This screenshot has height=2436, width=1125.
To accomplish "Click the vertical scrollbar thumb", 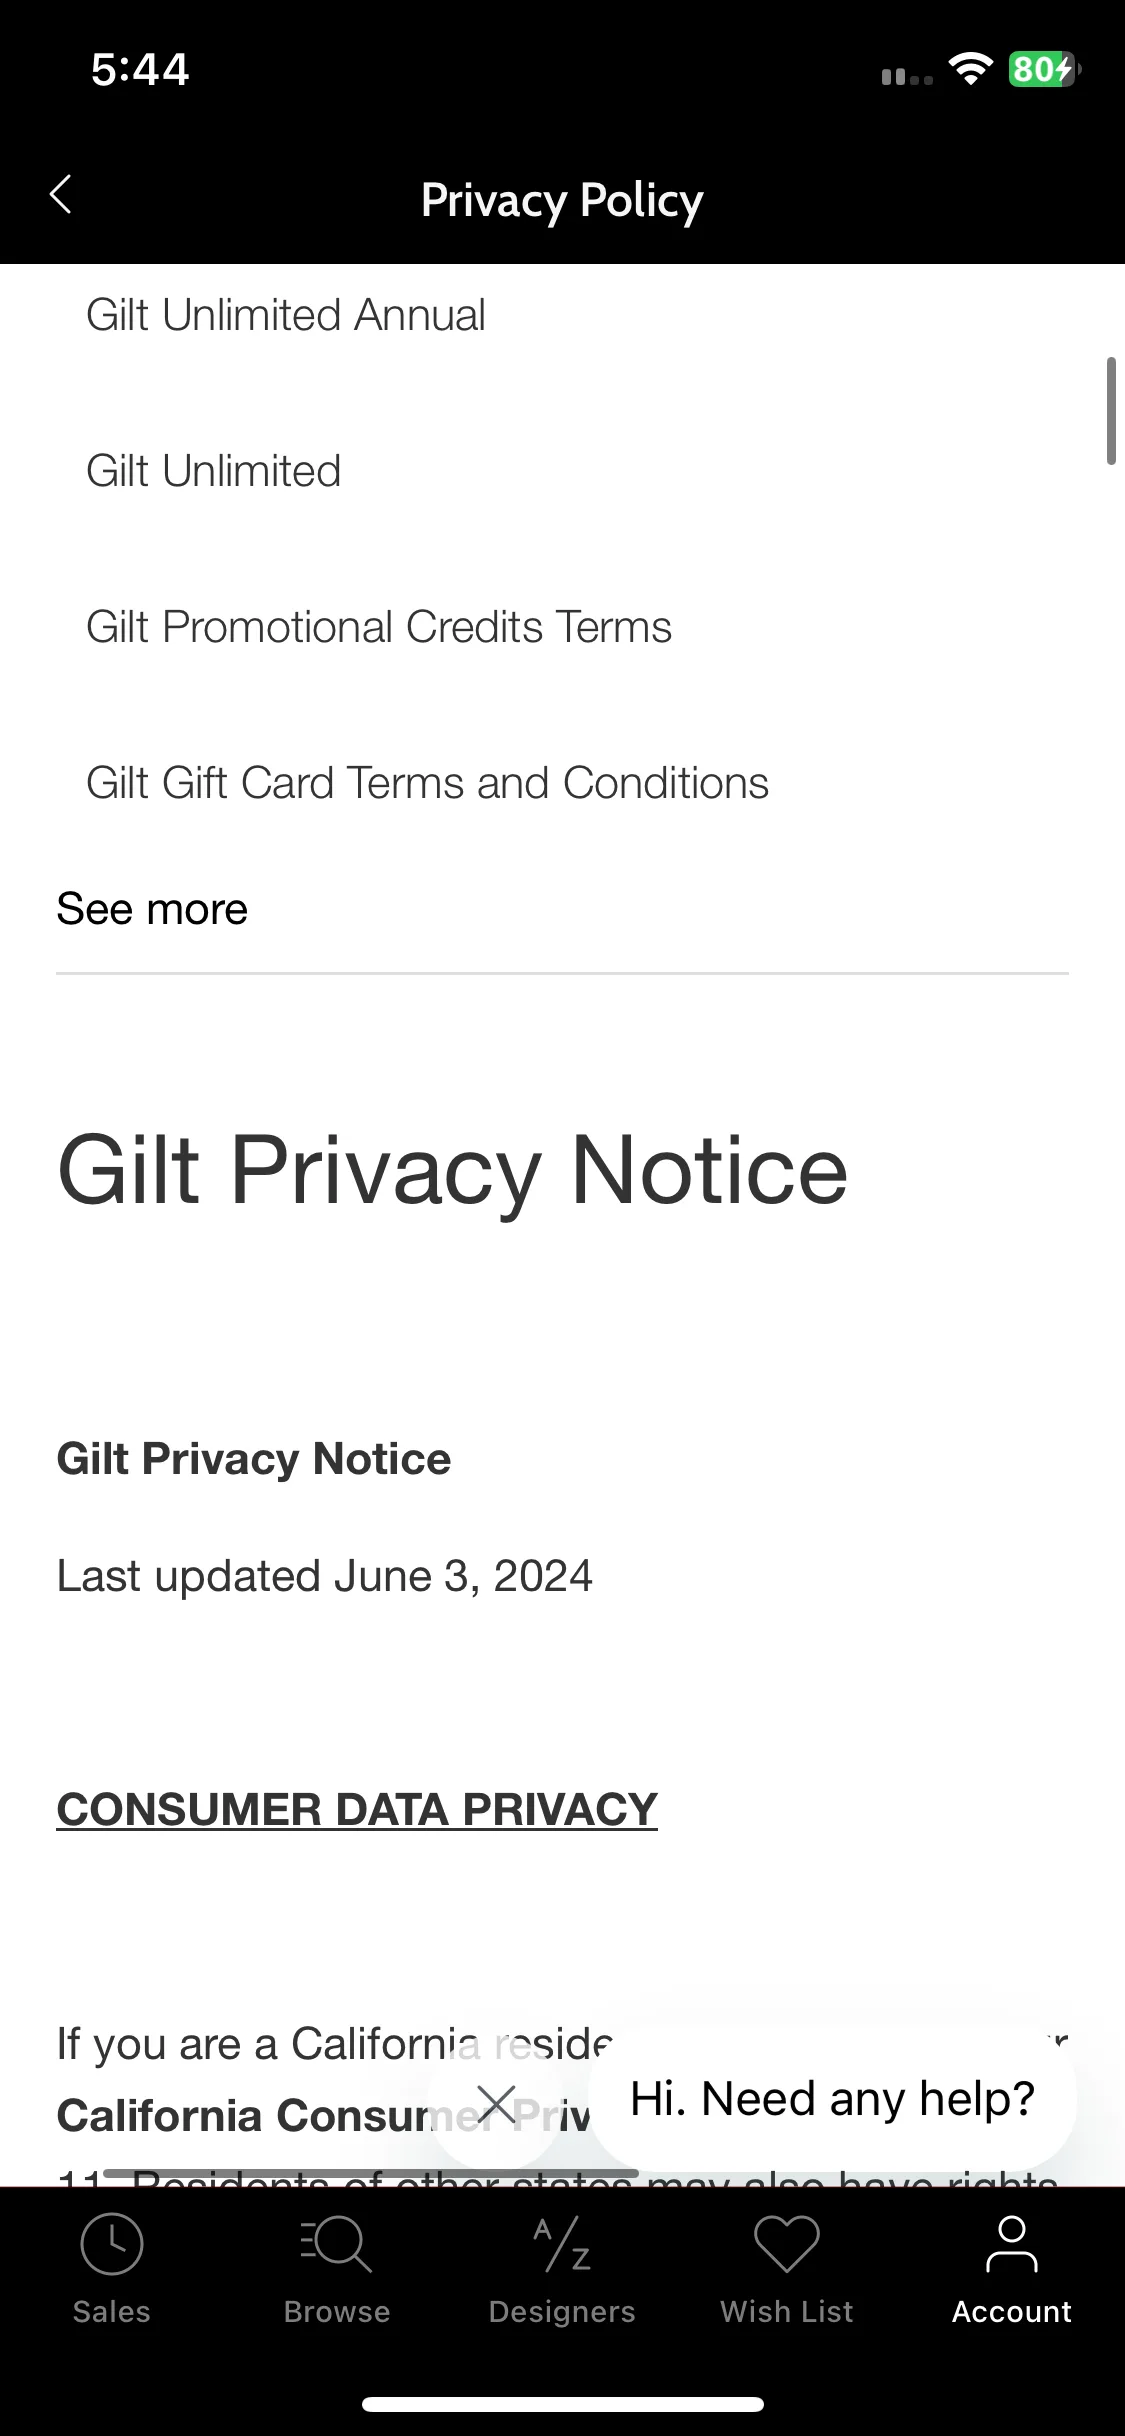I will [x=1111, y=411].
